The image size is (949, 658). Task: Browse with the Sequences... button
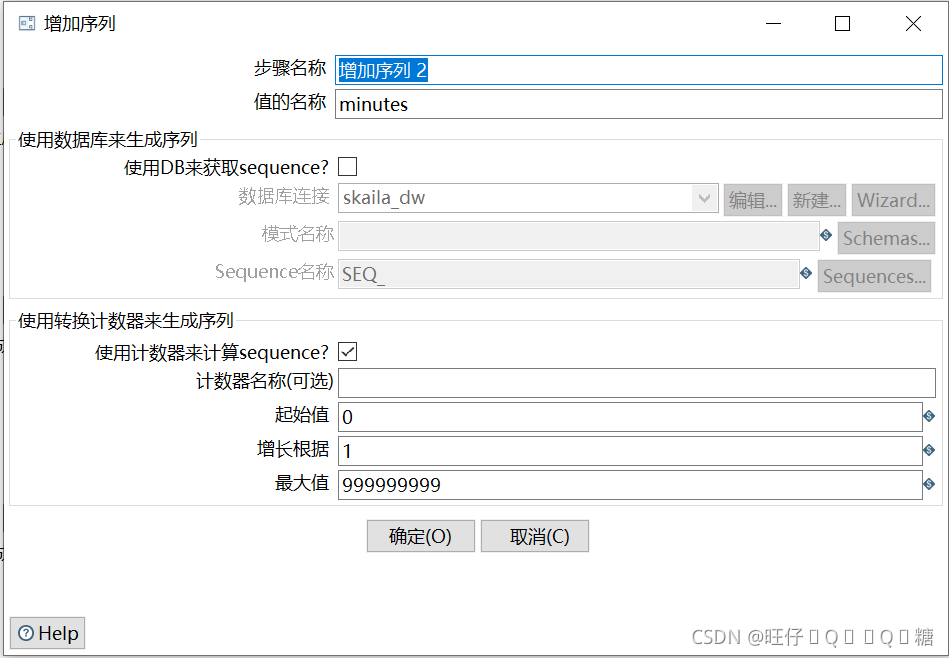pos(874,276)
